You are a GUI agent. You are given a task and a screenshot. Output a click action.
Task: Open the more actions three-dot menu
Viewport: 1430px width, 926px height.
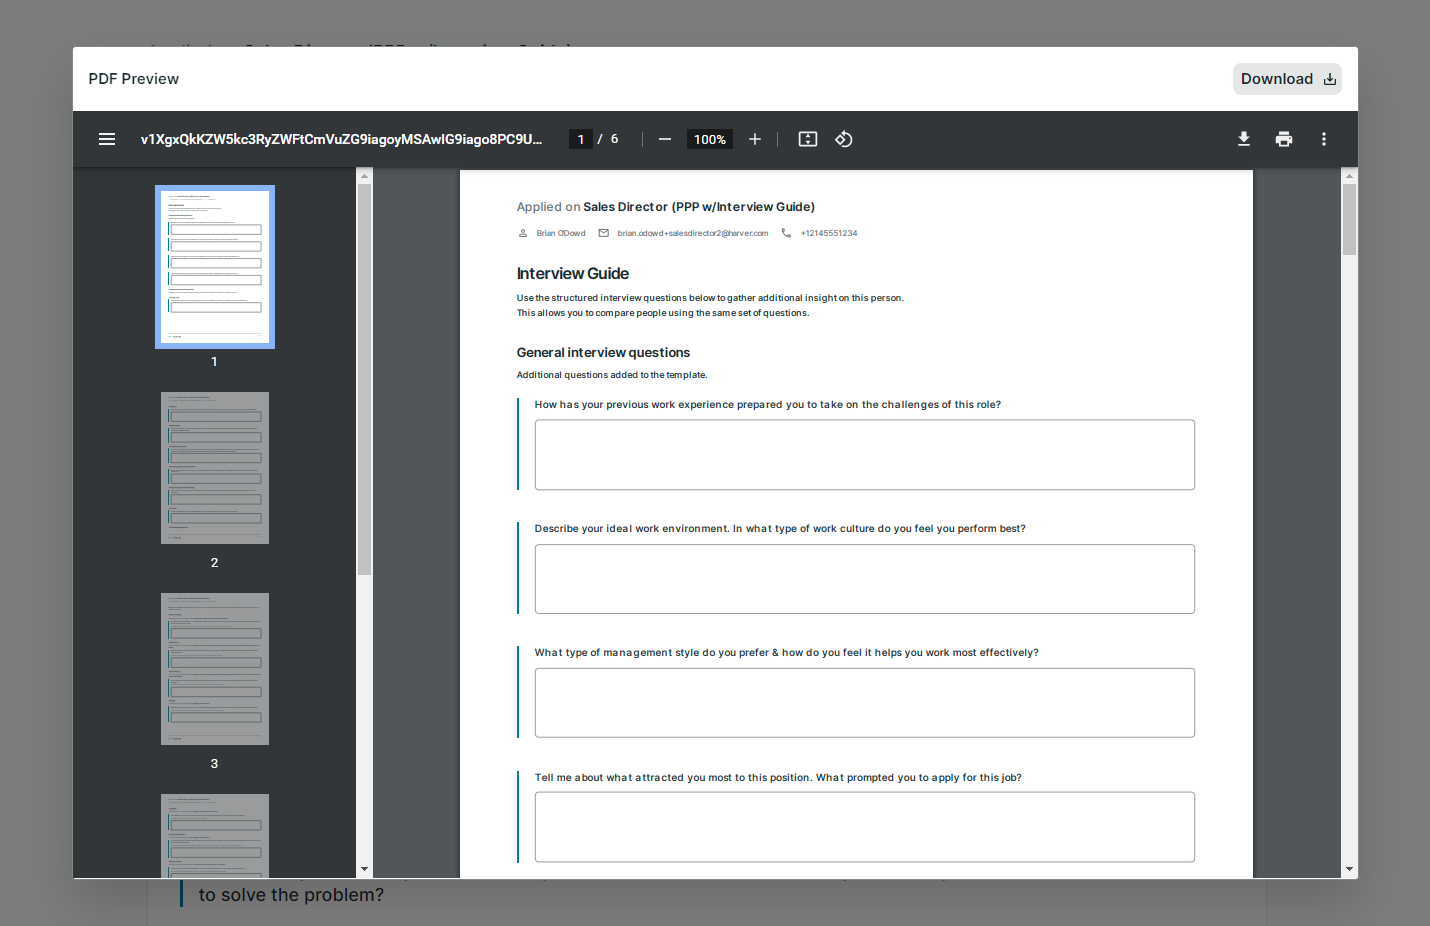coord(1324,139)
